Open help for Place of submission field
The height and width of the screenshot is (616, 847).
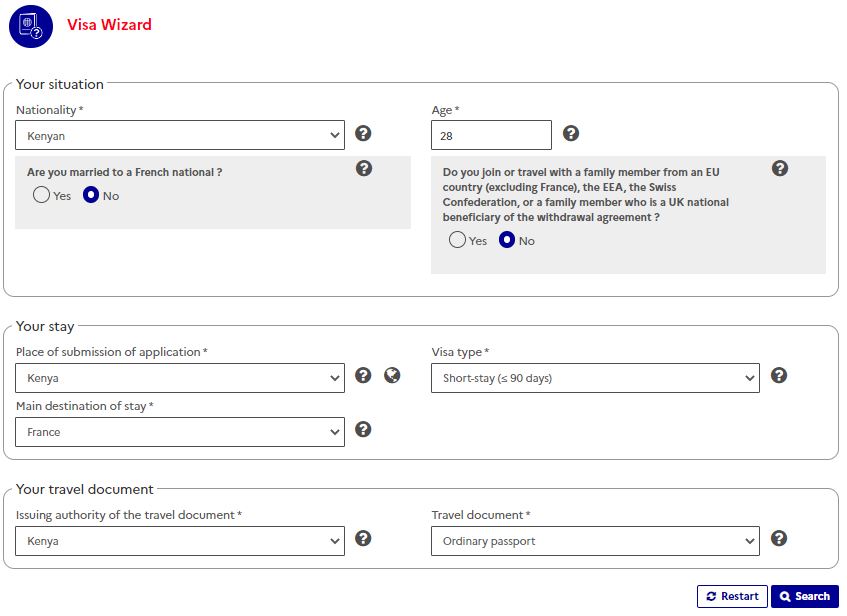coord(363,376)
